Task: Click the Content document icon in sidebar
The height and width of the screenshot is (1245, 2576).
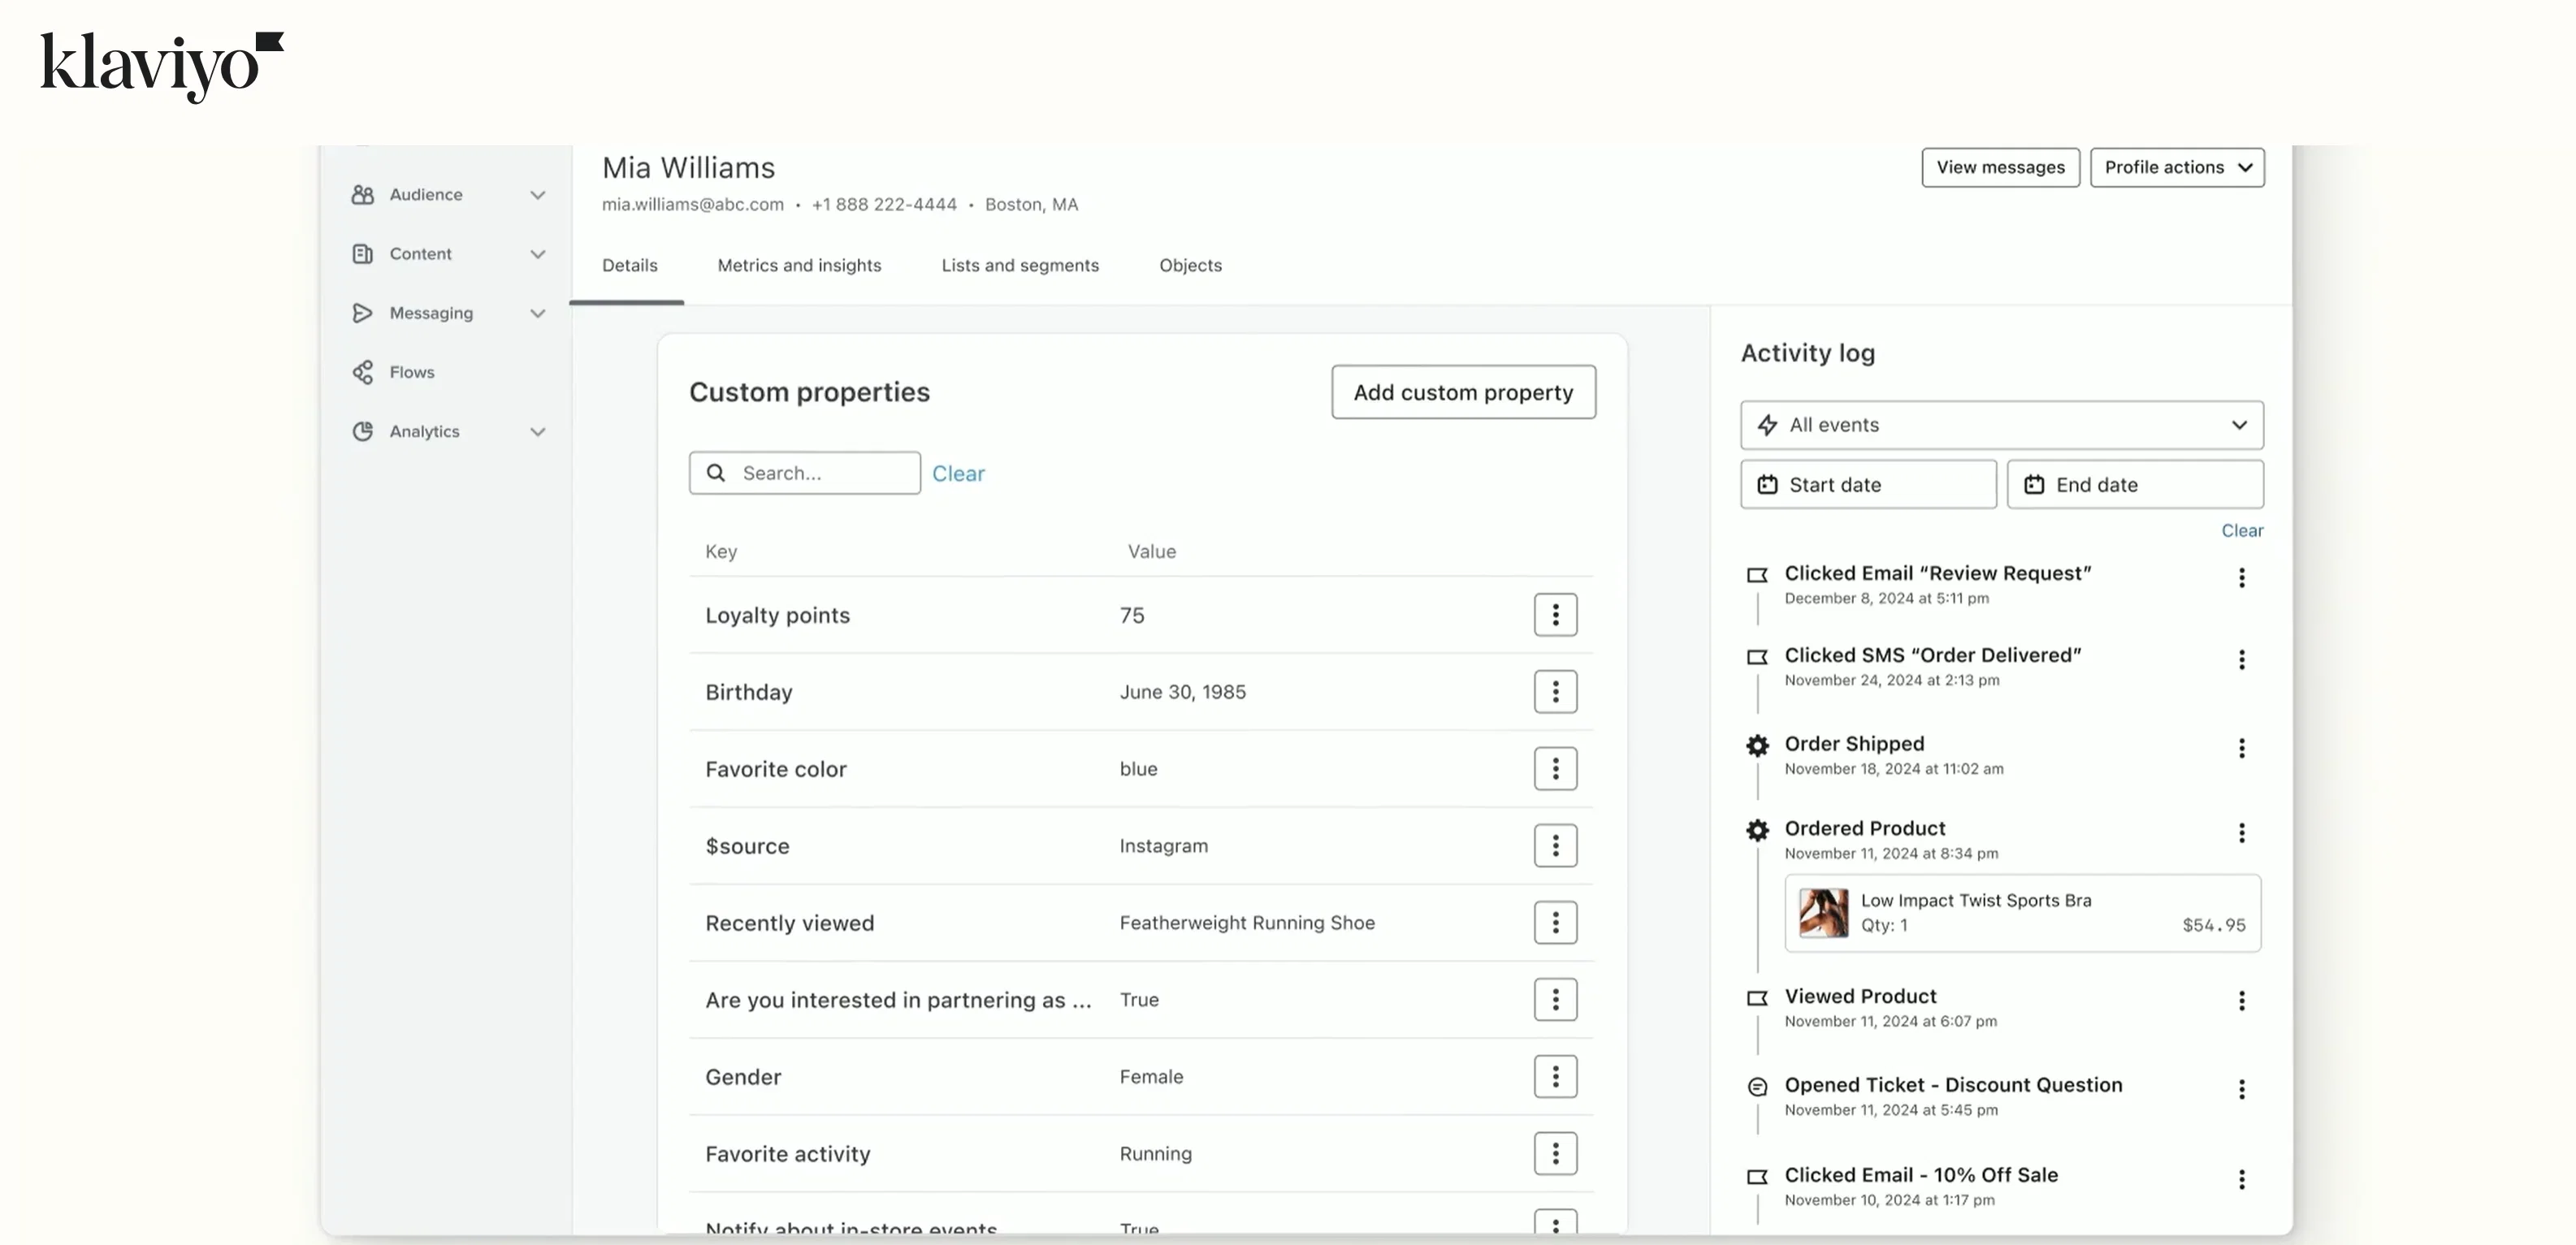Action: tap(362, 254)
